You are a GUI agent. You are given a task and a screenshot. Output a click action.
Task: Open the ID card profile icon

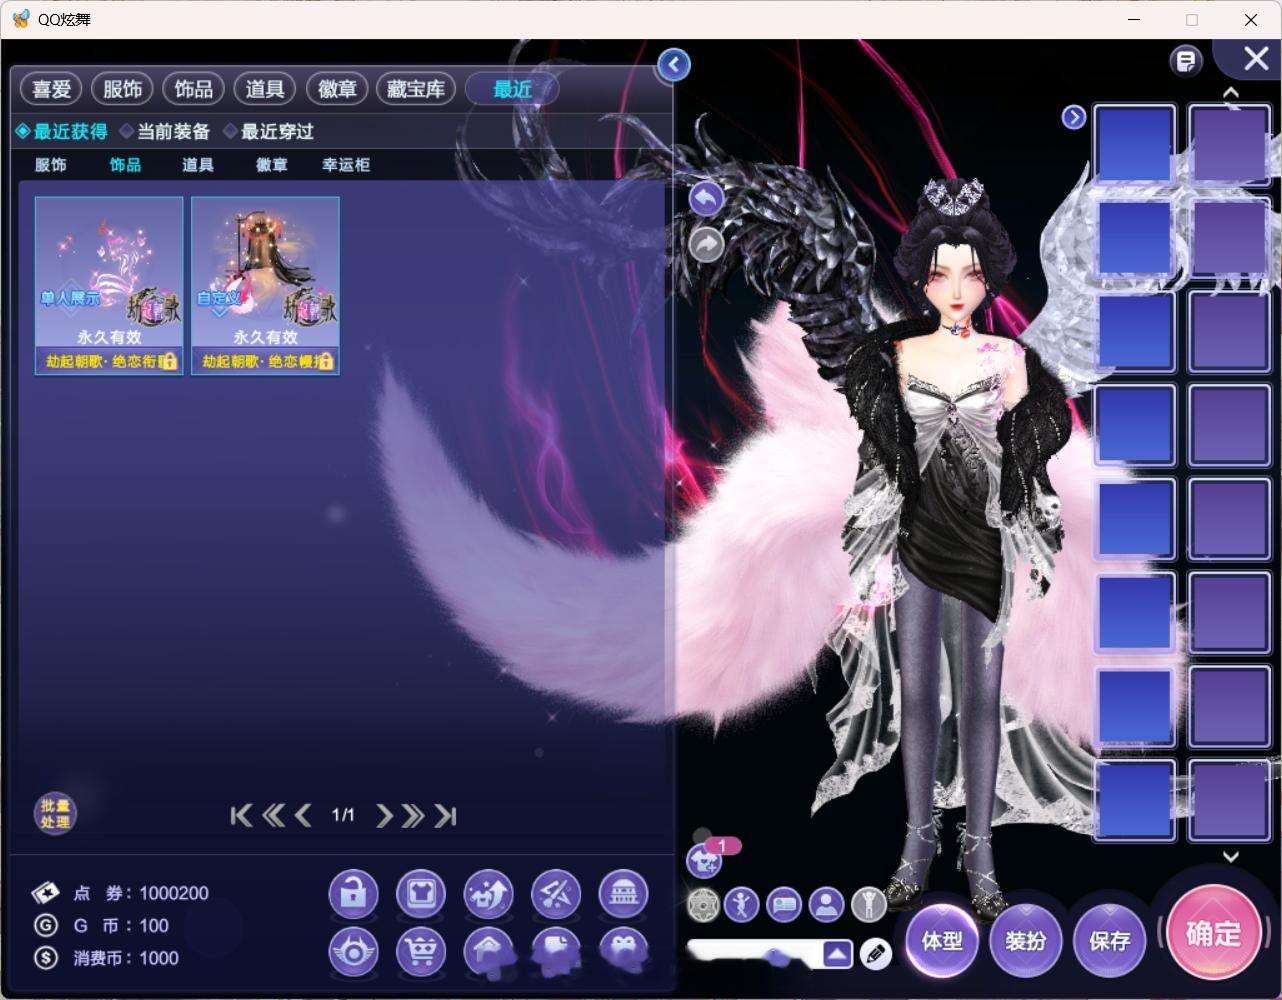point(784,905)
